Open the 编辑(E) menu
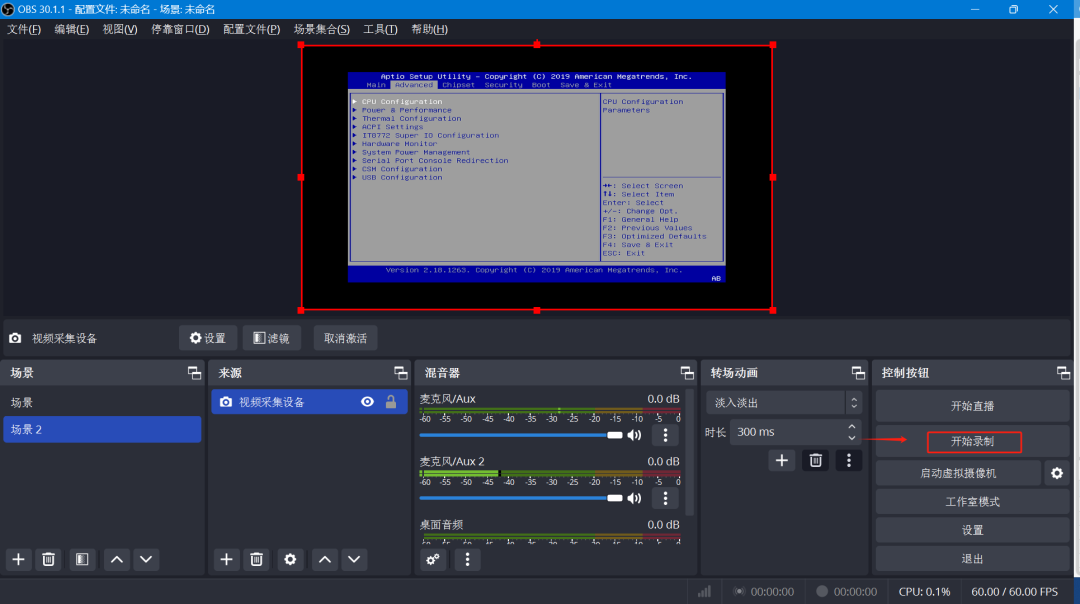Viewport: 1080px width, 604px height. [x=72, y=29]
